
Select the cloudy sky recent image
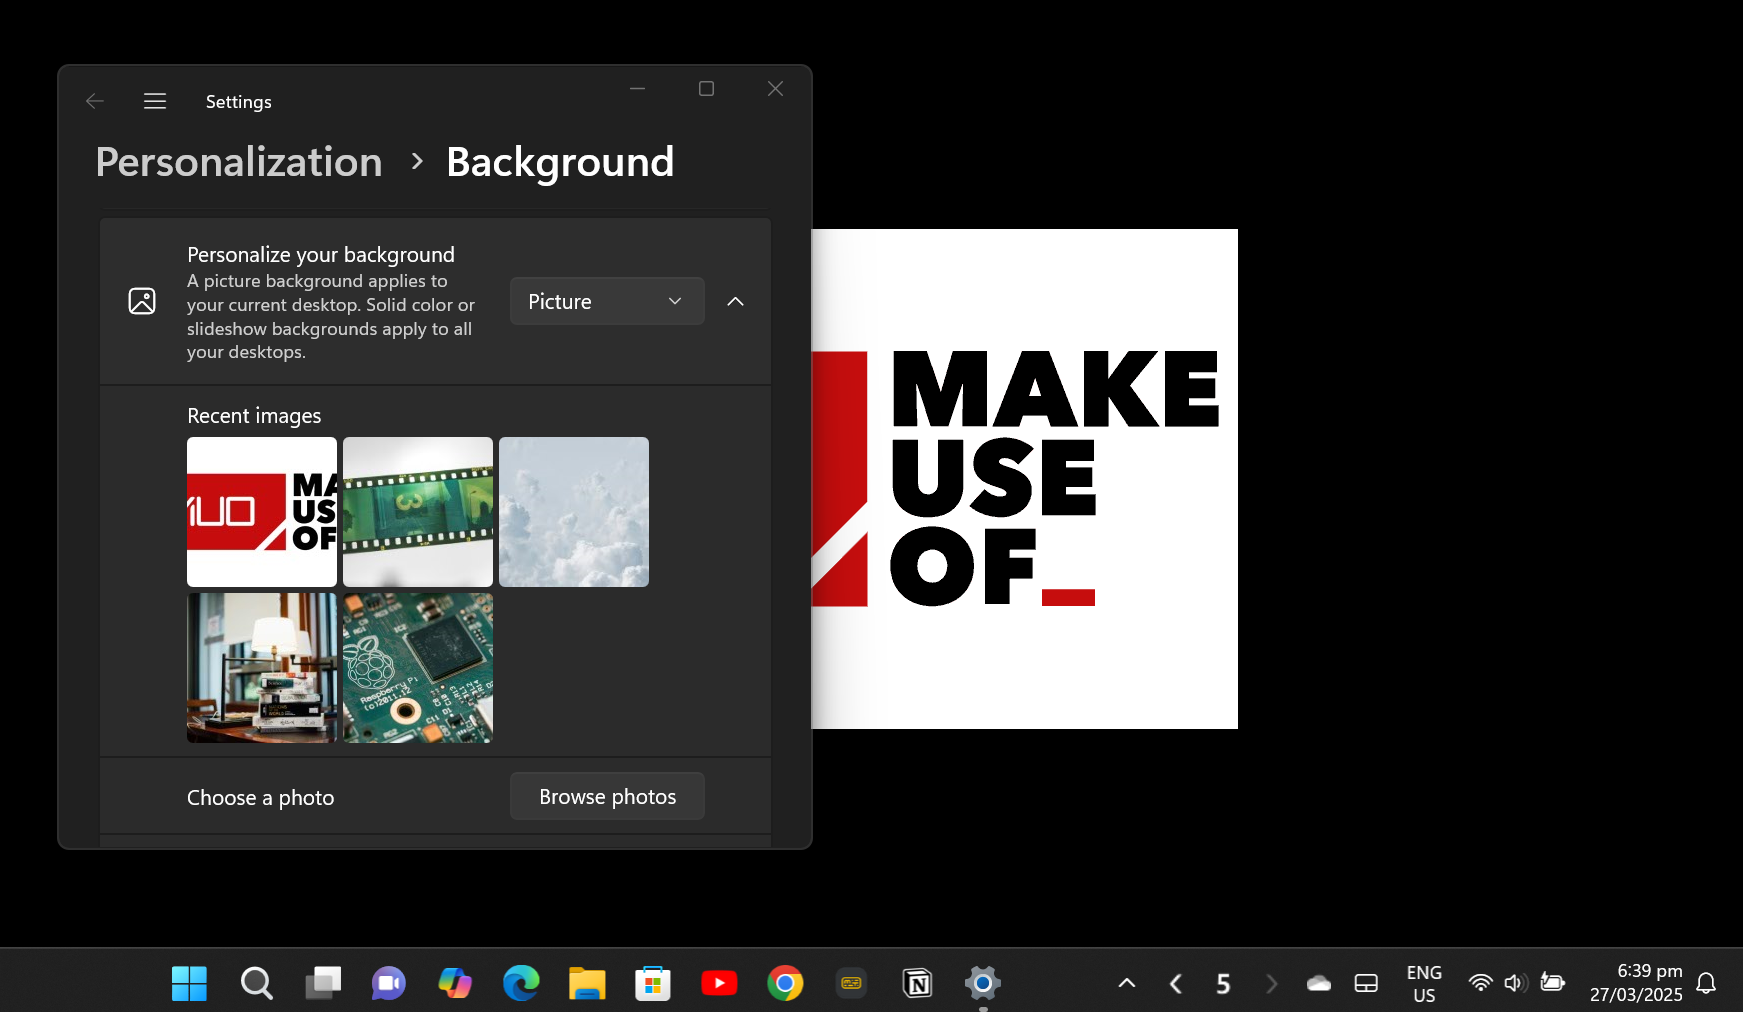tap(573, 511)
